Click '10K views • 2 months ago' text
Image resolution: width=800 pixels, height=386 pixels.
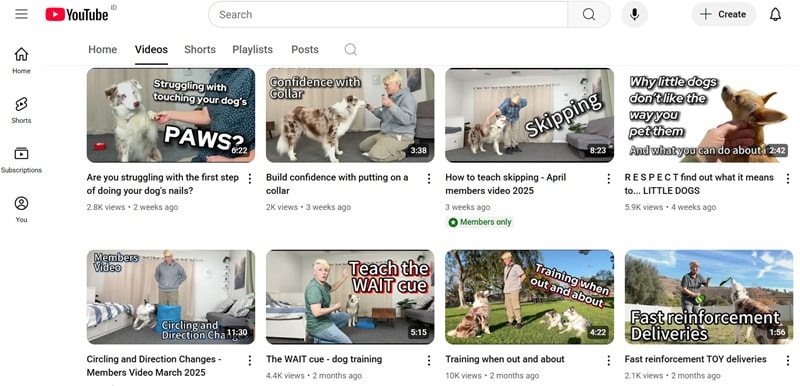coord(492,375)
